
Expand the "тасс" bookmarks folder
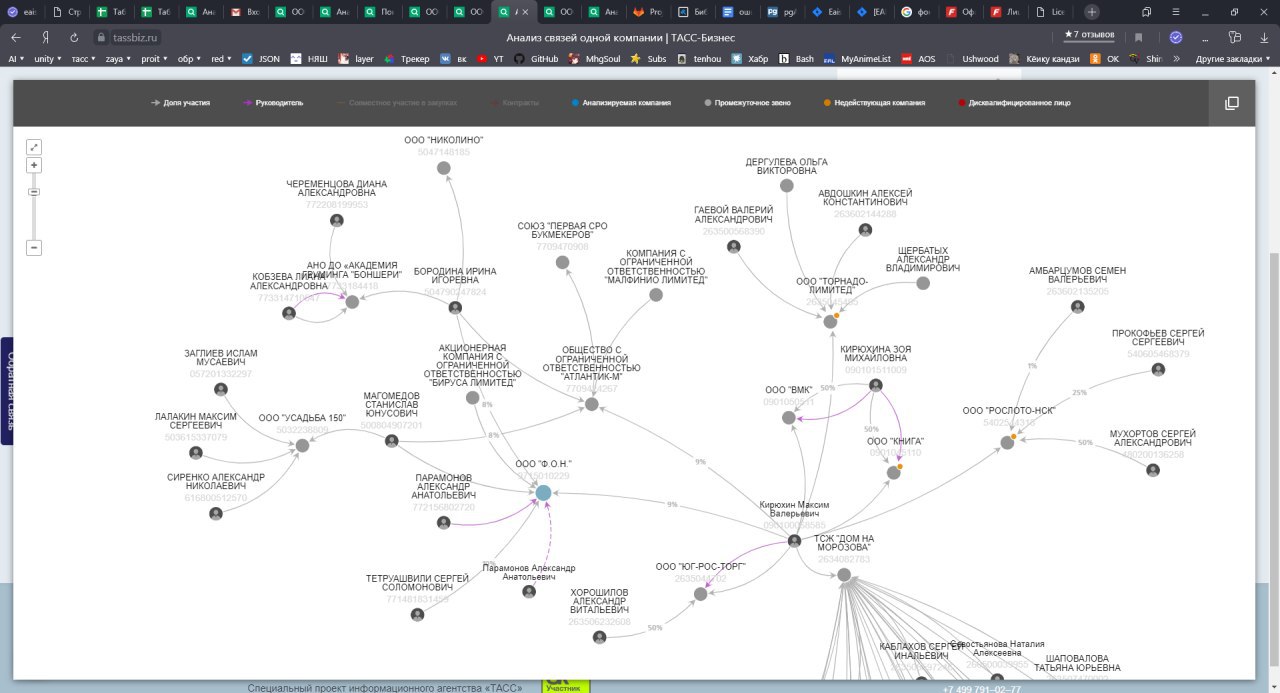coord(84,59)
